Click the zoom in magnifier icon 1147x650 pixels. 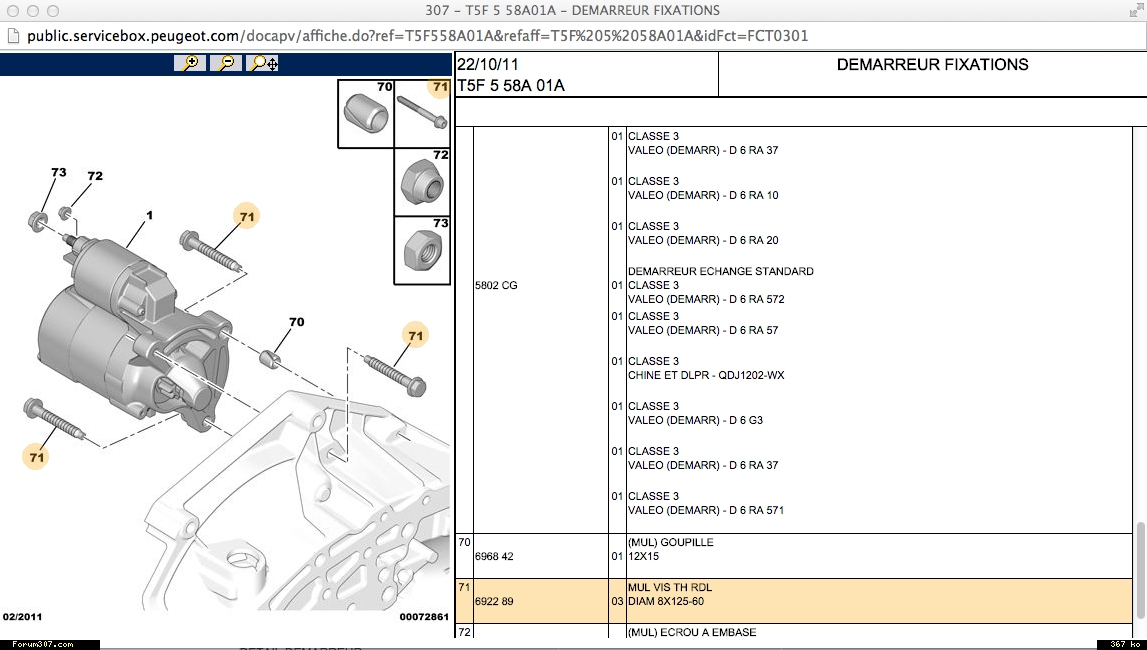tap(189, 63)
